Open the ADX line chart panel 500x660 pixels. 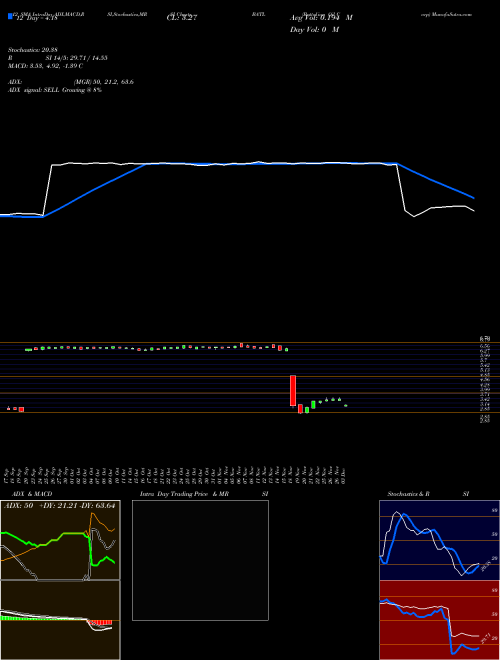(60, 540)
